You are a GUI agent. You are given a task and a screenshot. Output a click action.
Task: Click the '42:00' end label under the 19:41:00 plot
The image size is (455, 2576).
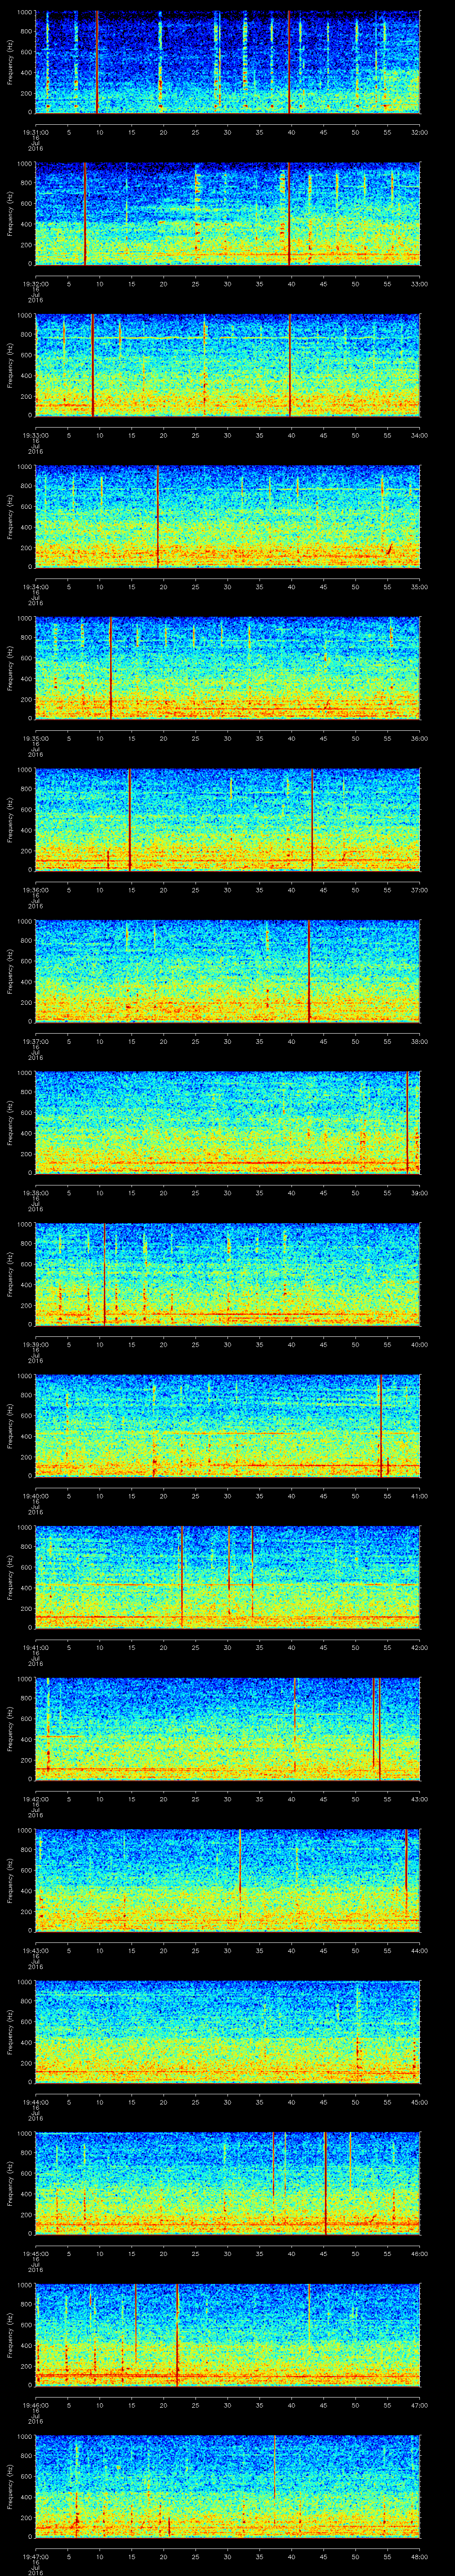(x=419, y=1647)
